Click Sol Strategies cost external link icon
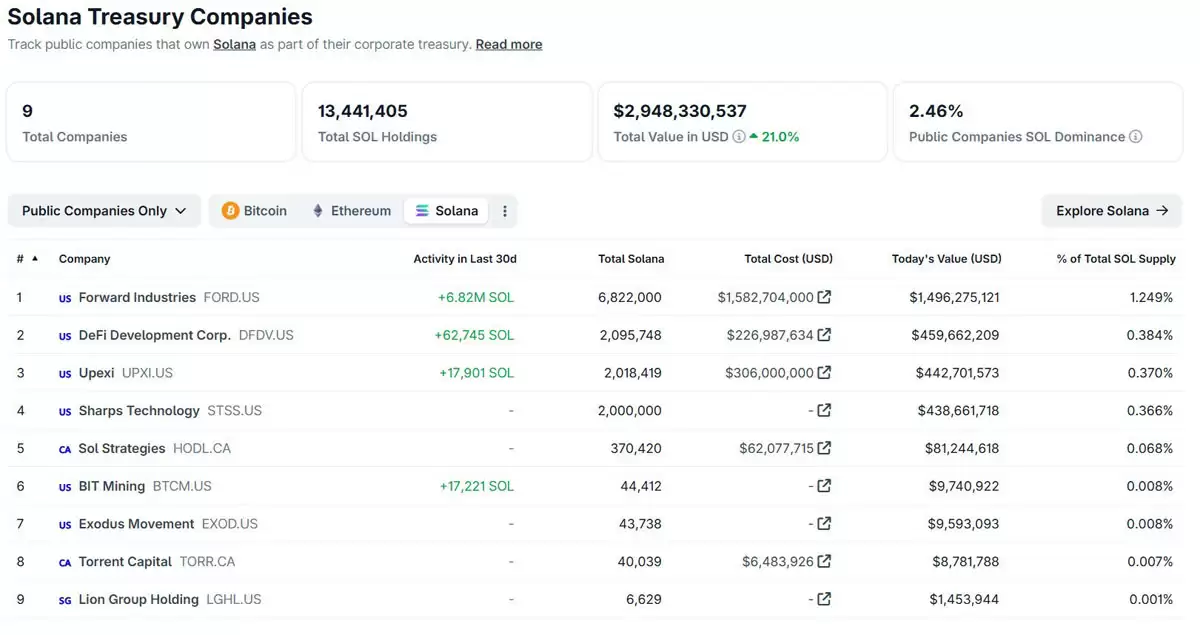Screen dimensions: 1200x635 (824, 448)
